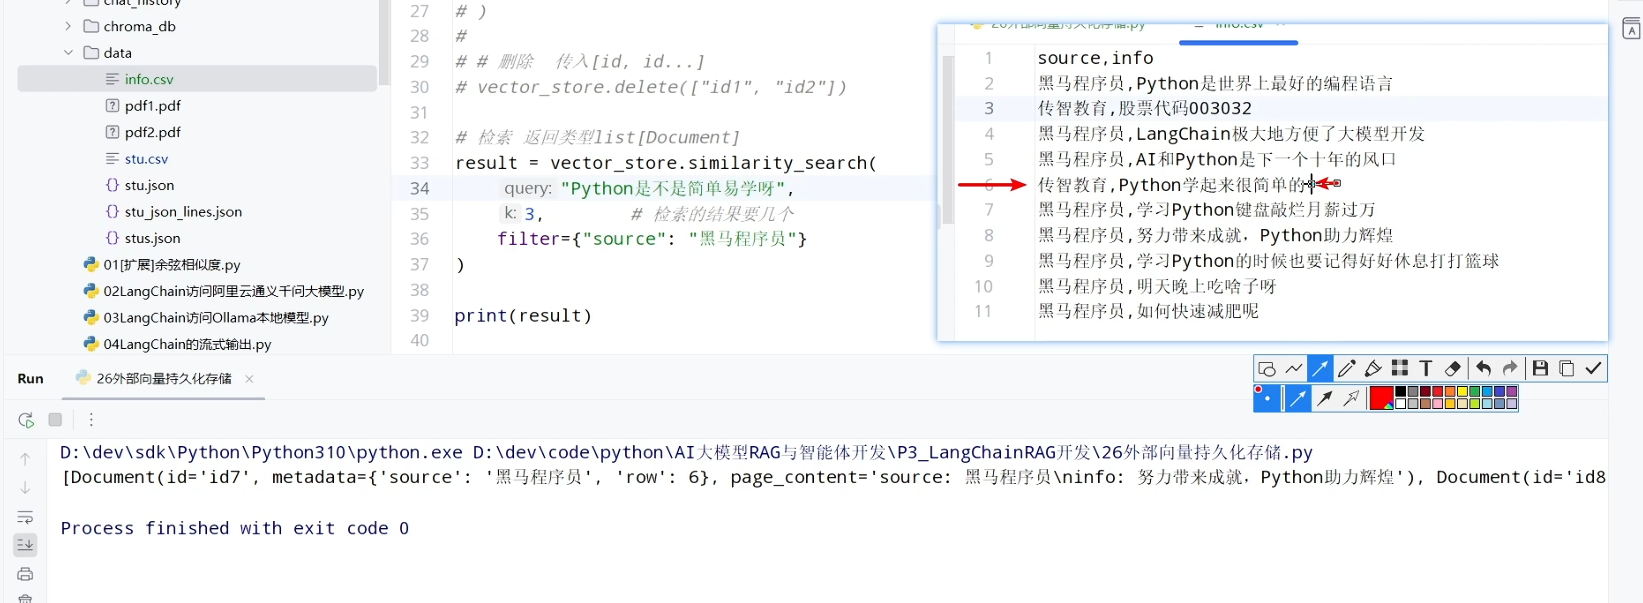This screenshot has width=1643, height=603.
Task: Open stus.json in project tree
Action: pyautogui.click(x=152, y=238)
